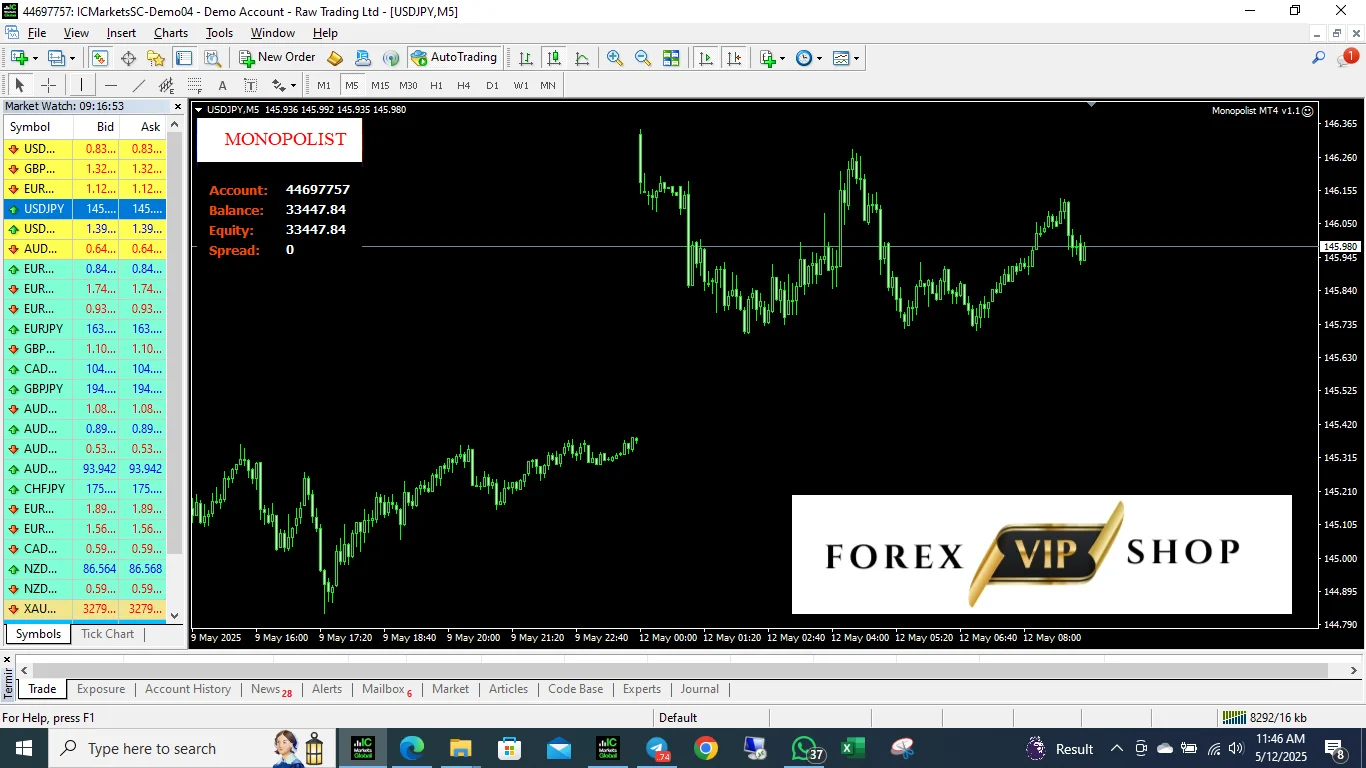The height and width of the screenshot is (768, 1366).
Task: Select the Vertical Line drawing tool
Action: click(x=81, y=85)
